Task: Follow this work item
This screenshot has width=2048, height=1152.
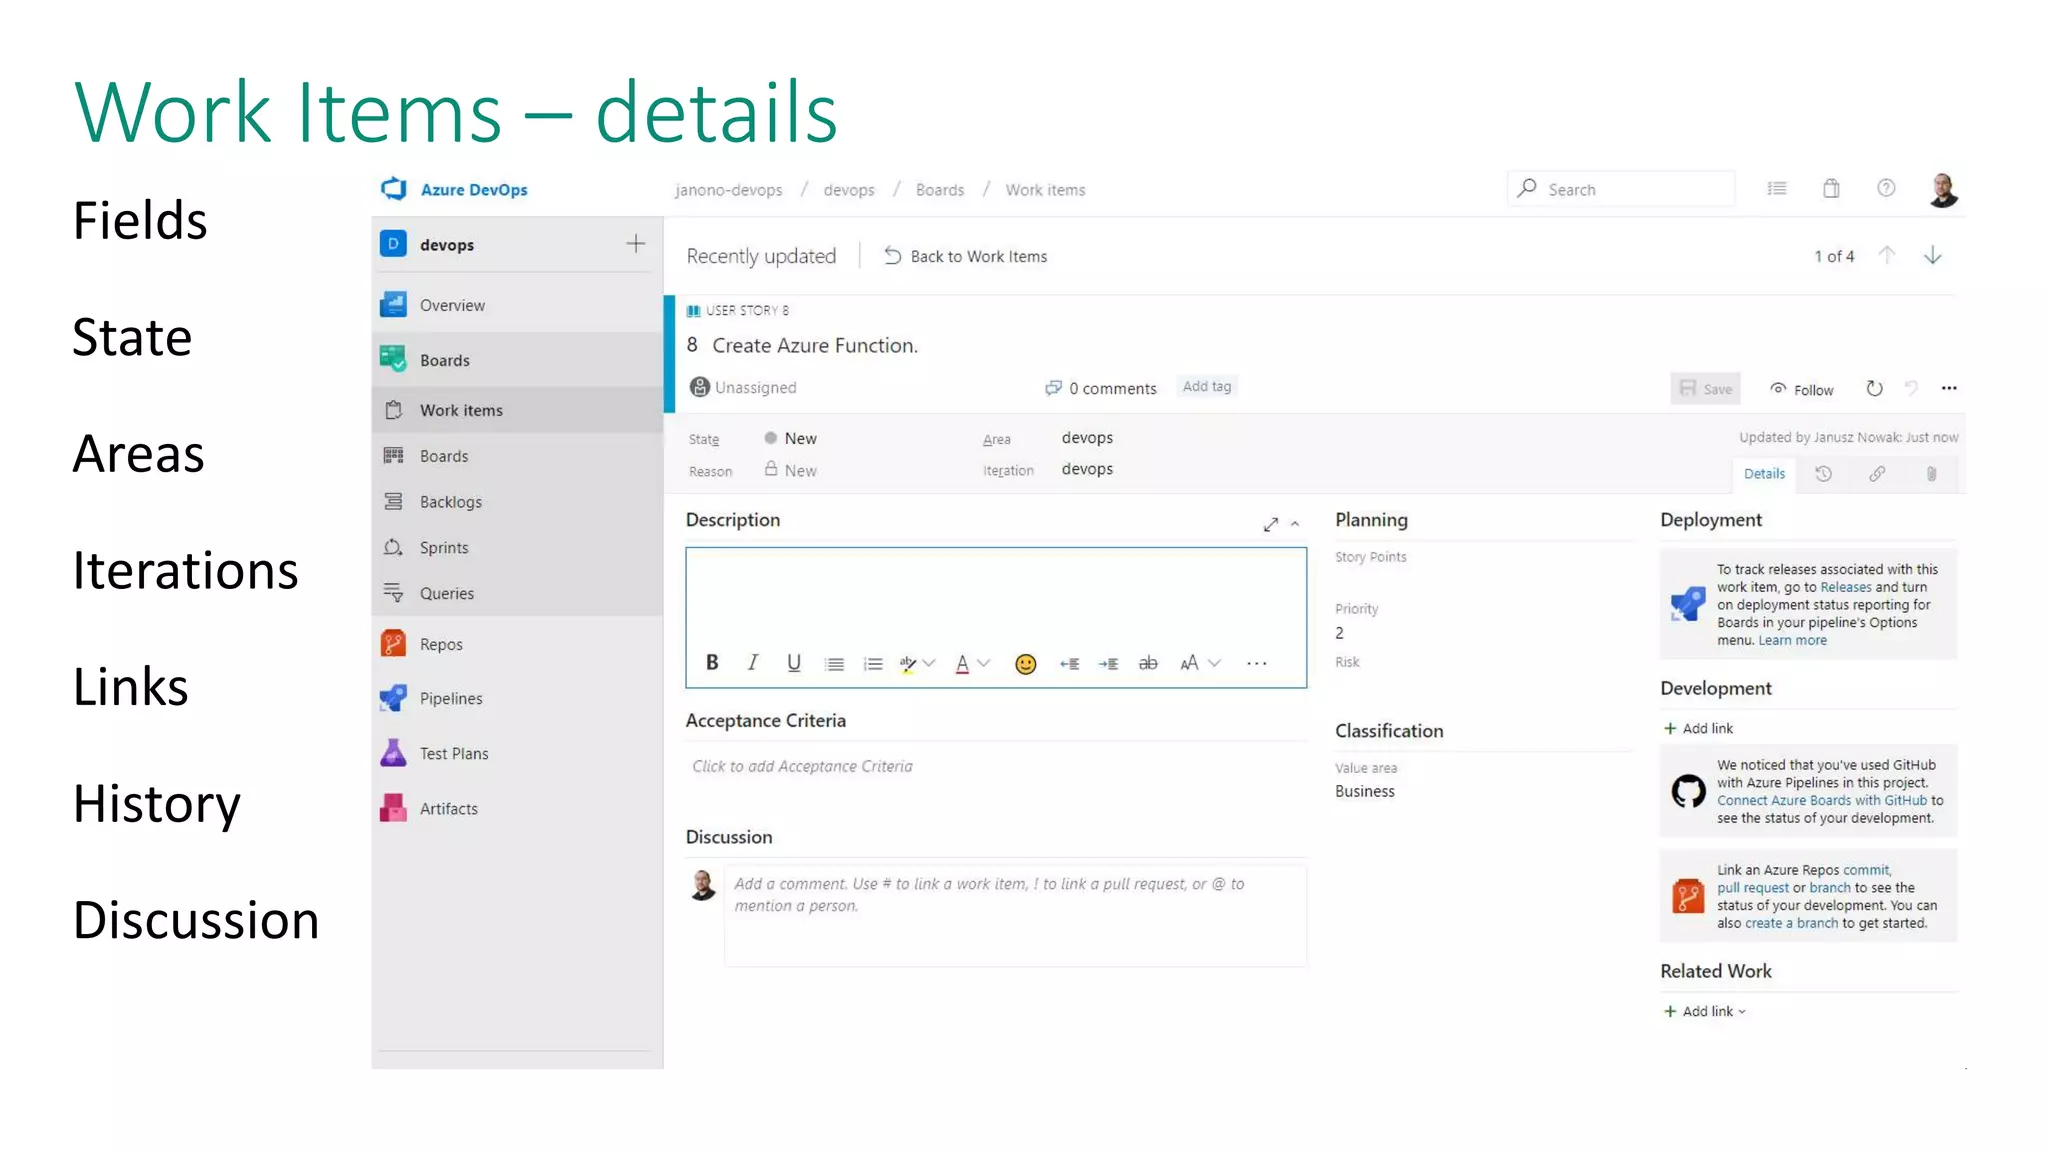Action: point(1802,389)
